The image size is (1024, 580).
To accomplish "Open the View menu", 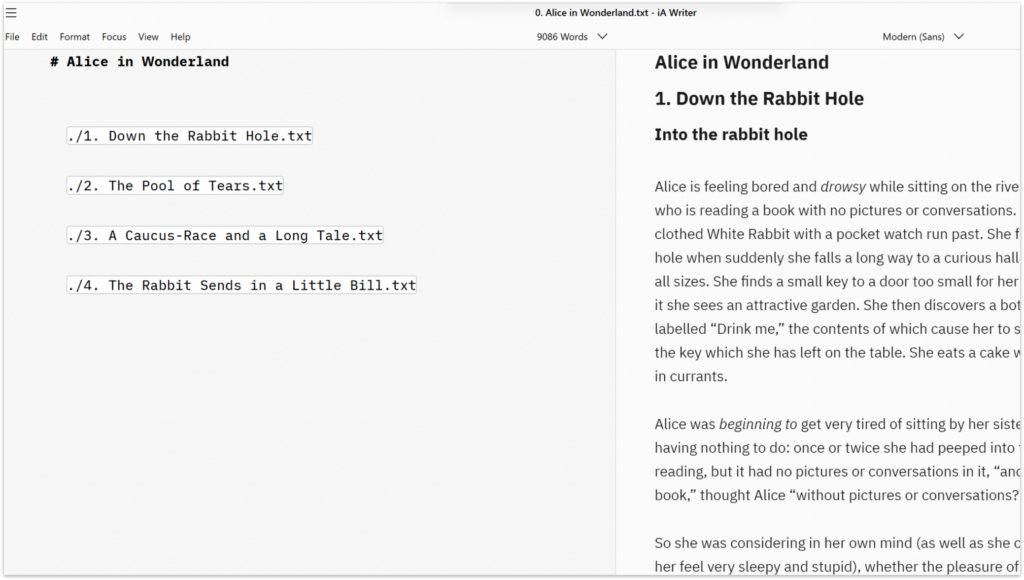I will 148,36.
